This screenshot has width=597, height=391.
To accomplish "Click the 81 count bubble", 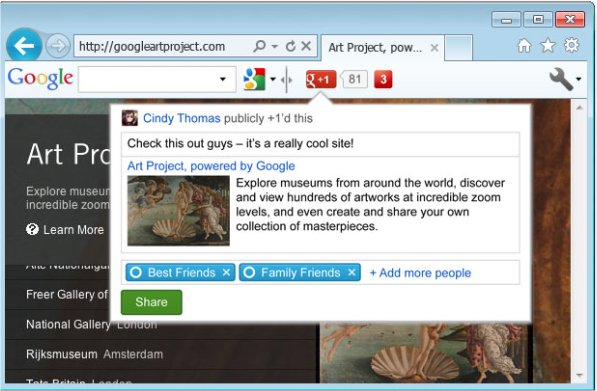I will pos(354,79).
